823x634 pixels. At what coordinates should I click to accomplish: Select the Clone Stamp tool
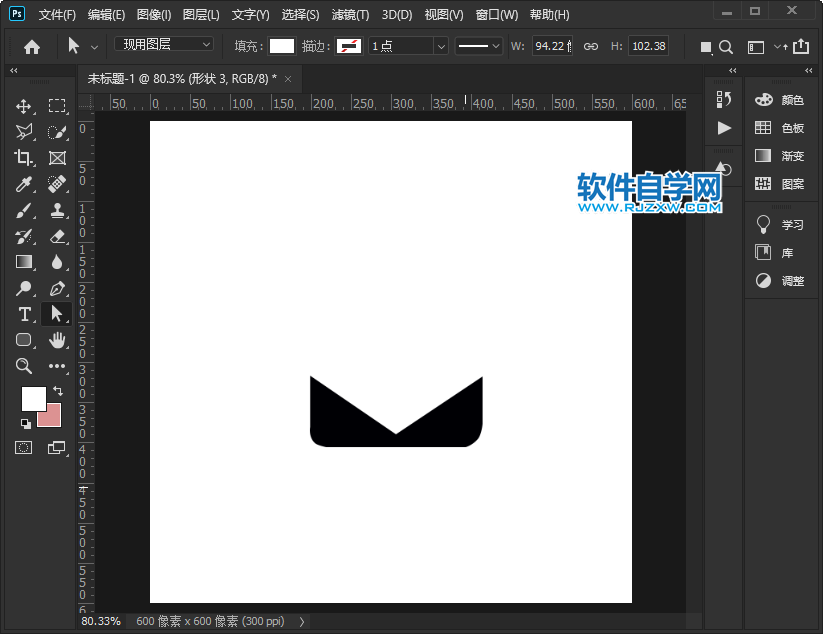click(x=57, y=210)
